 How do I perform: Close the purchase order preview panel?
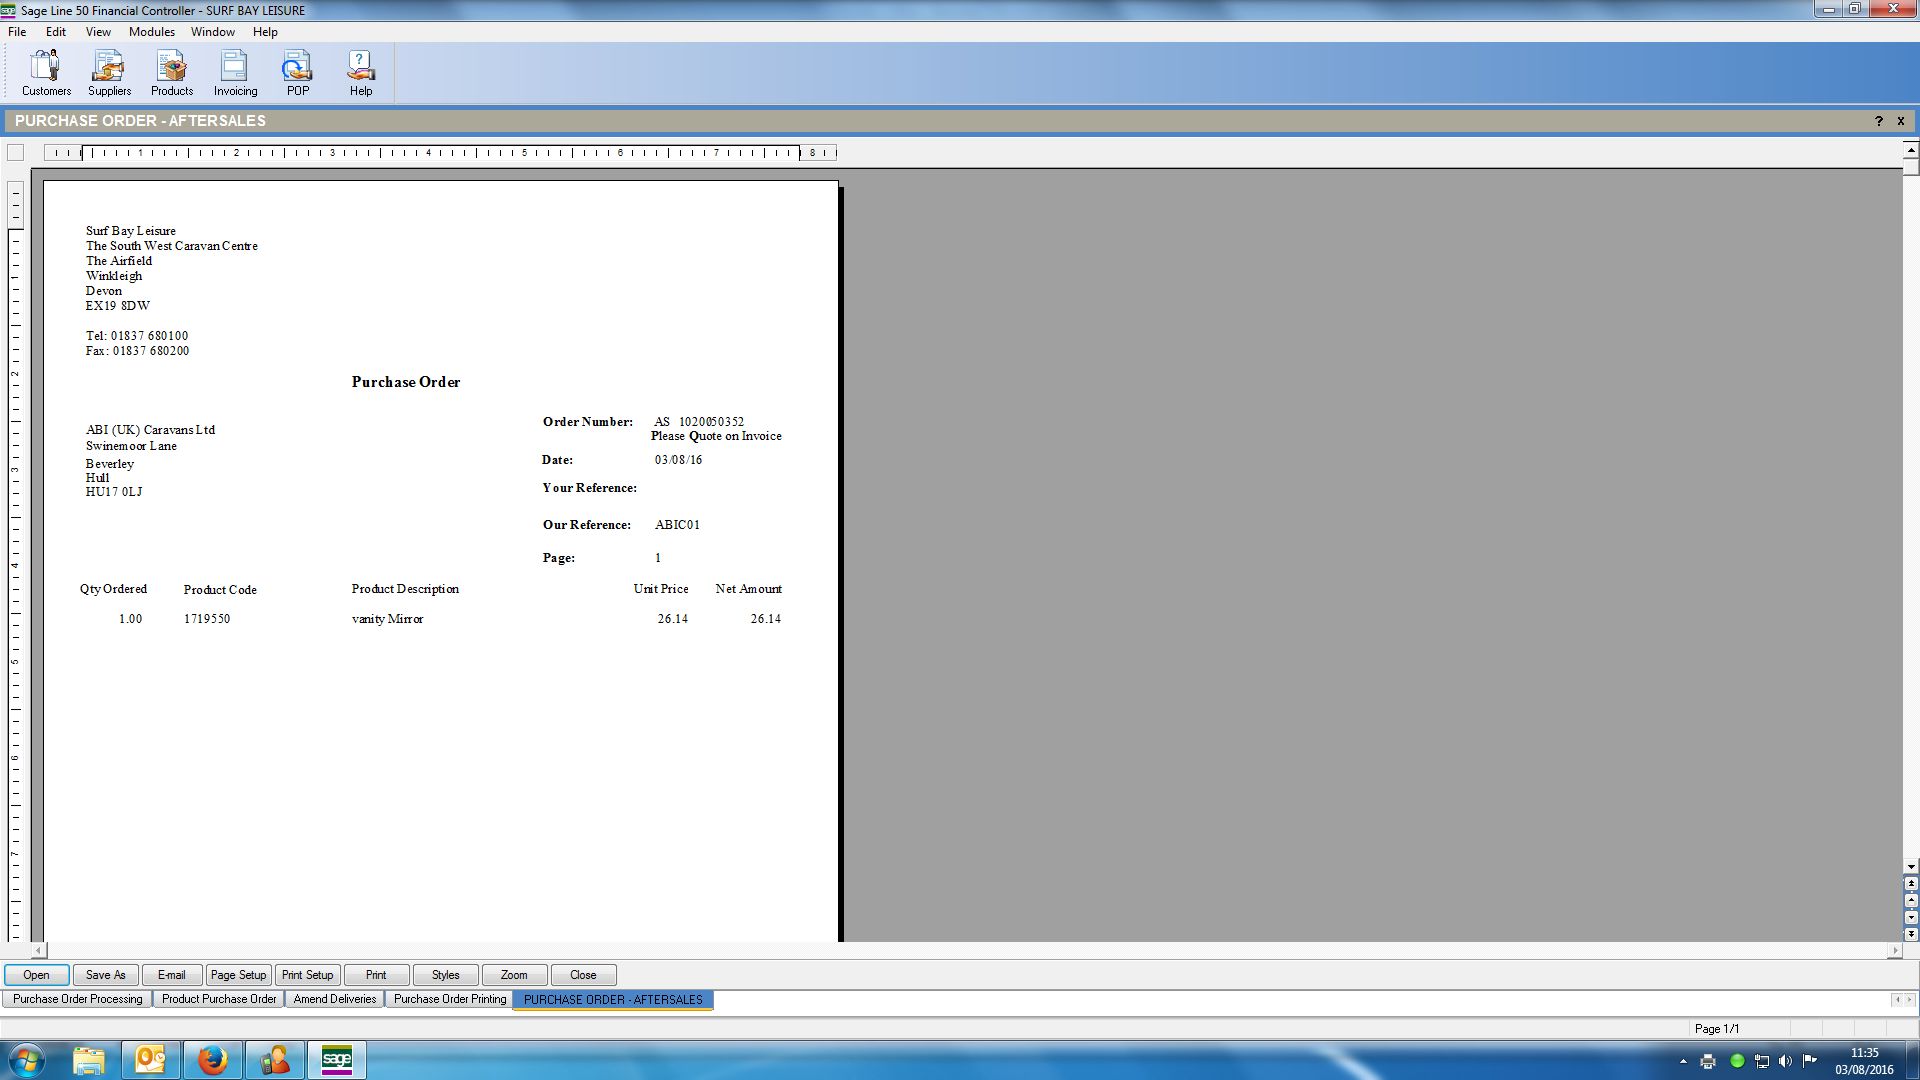point(1900,121)
